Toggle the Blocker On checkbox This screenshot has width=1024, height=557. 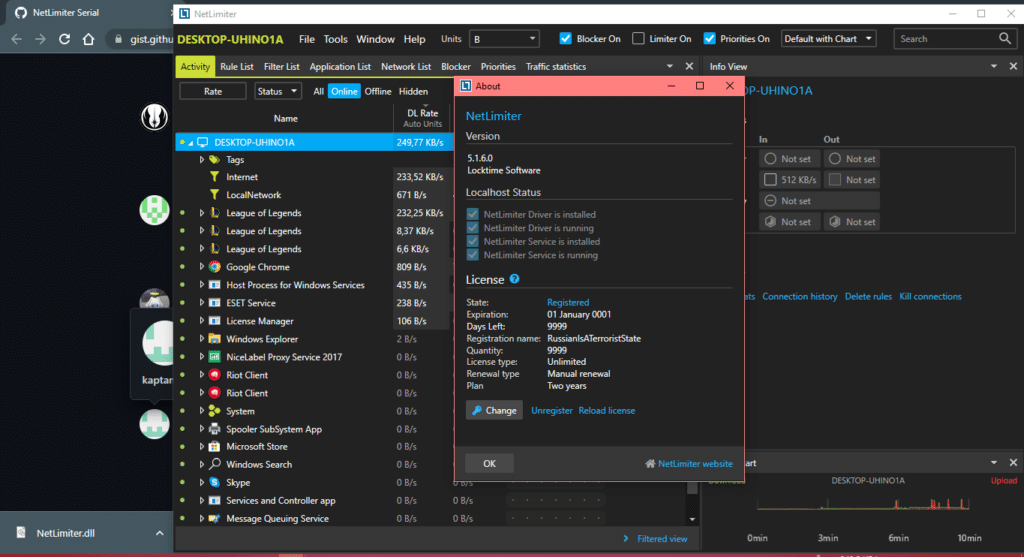tap(566, 39)
